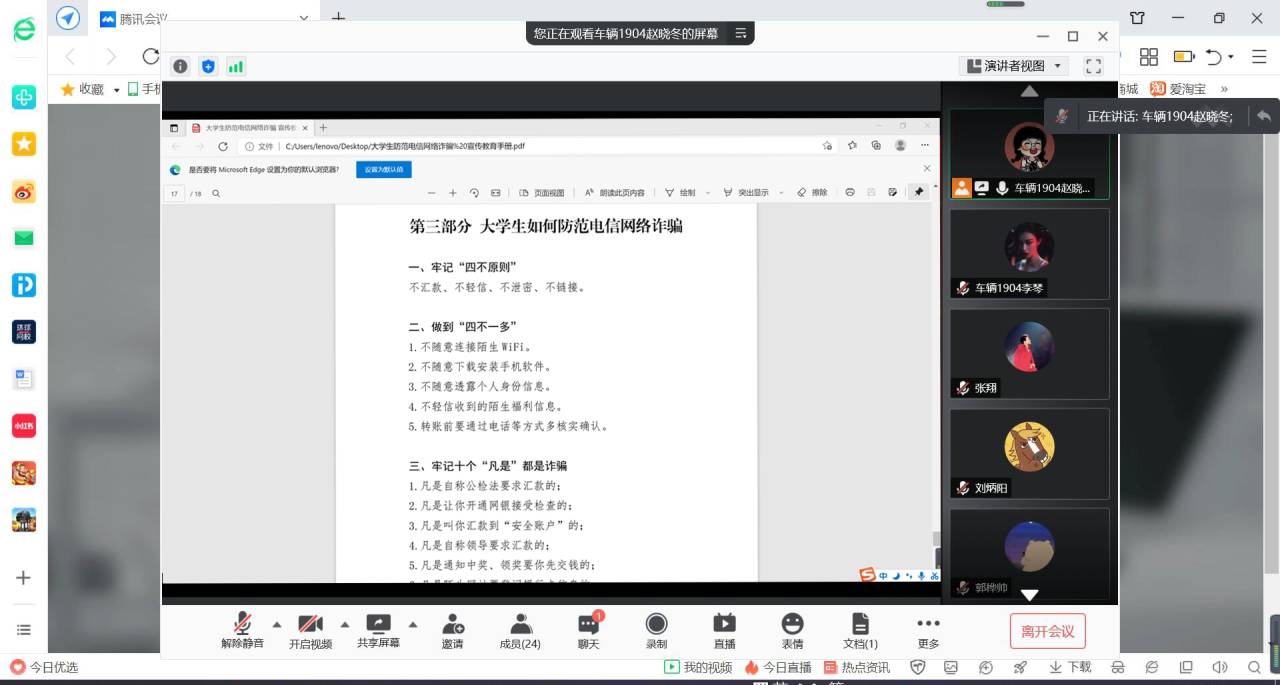Screen dimensions: 1280x685
Task: View meeting info via the info icon
Action: pos(180,66)
